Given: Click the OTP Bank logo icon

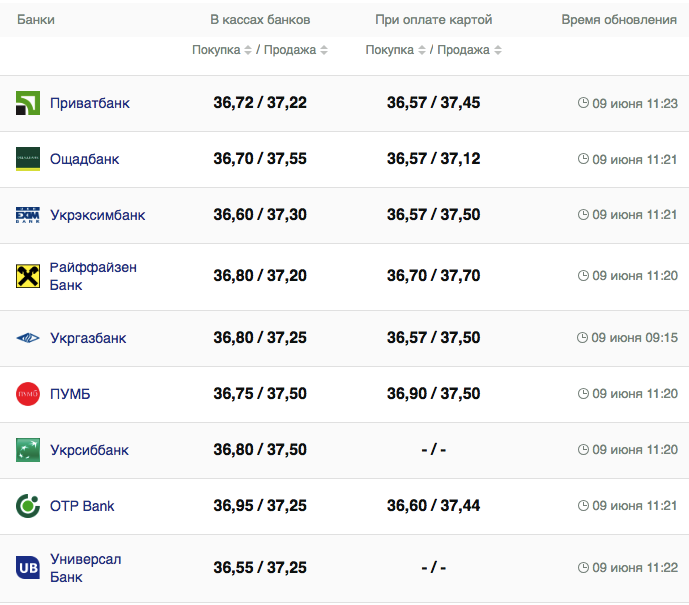Looking at the screenshot, I should click(x=28, y=506).
